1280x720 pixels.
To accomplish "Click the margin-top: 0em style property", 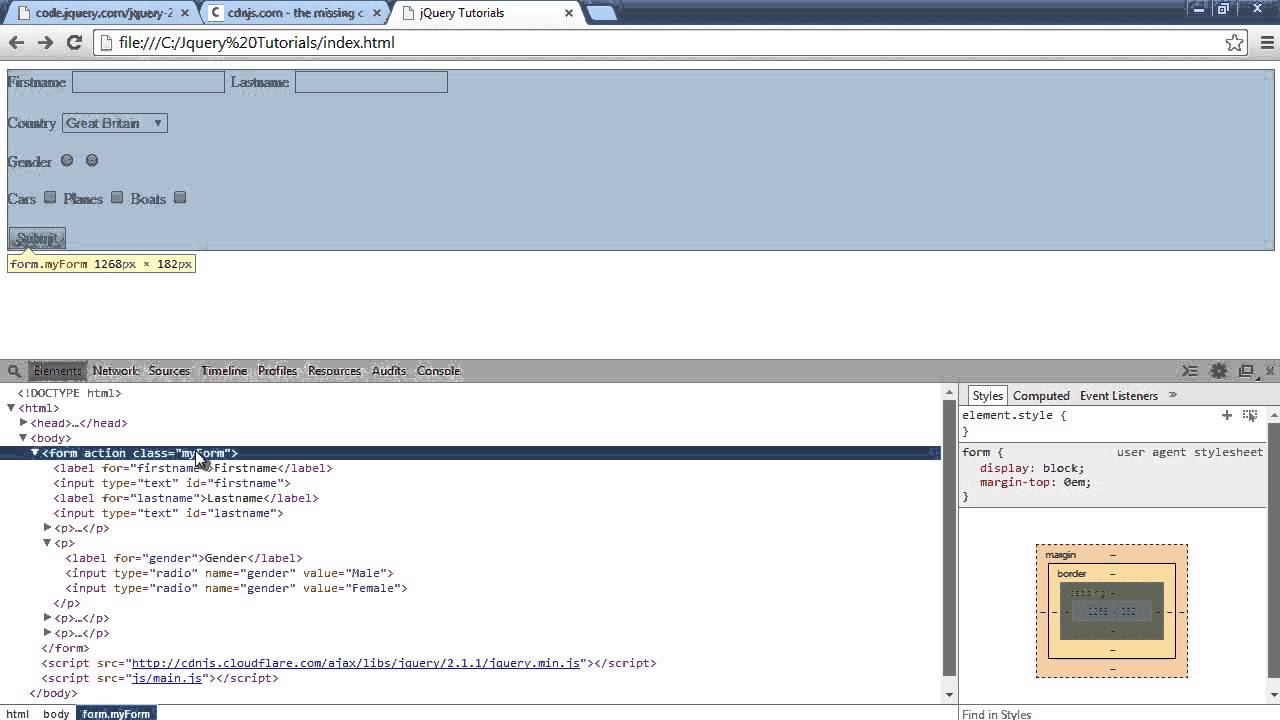I will tap(1035, 482).
